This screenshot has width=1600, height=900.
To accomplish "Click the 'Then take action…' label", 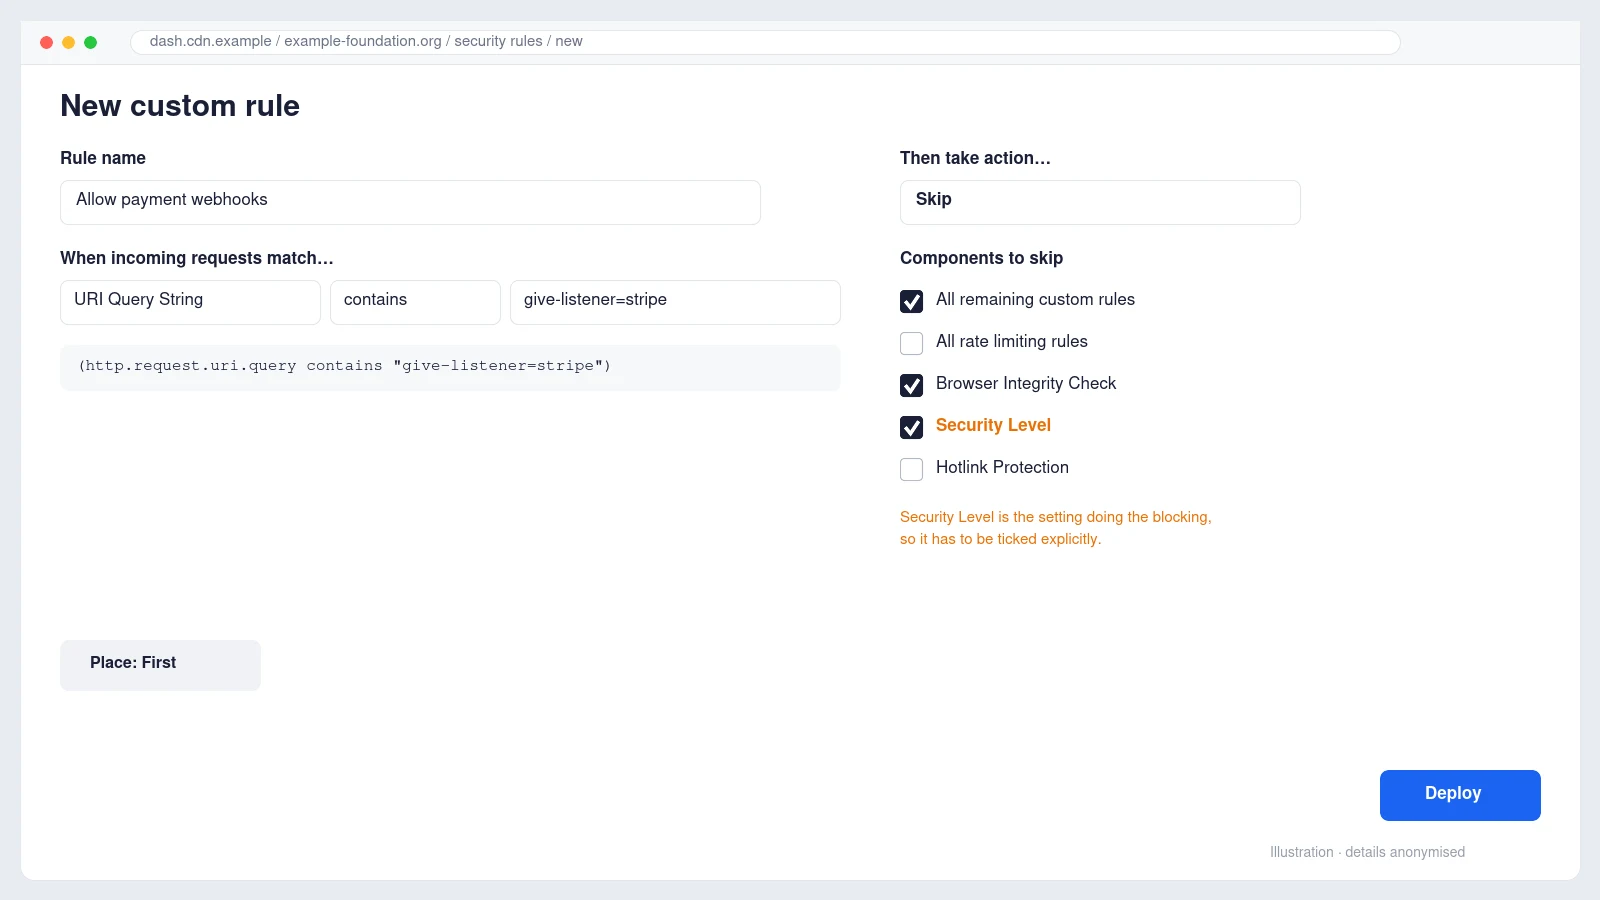I will [x=975, y=158].
